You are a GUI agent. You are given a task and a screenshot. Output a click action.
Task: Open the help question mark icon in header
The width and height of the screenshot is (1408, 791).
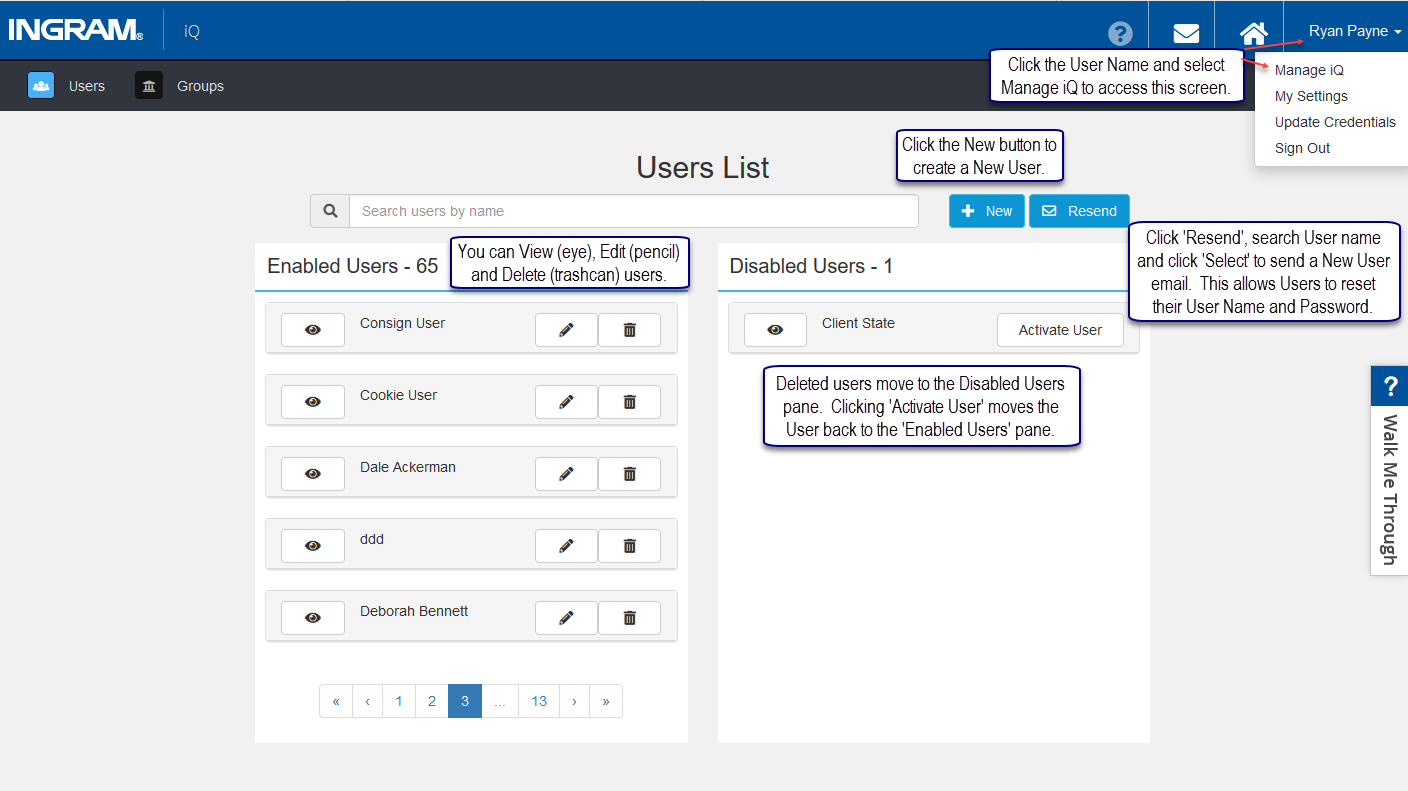pos(1120,33)
